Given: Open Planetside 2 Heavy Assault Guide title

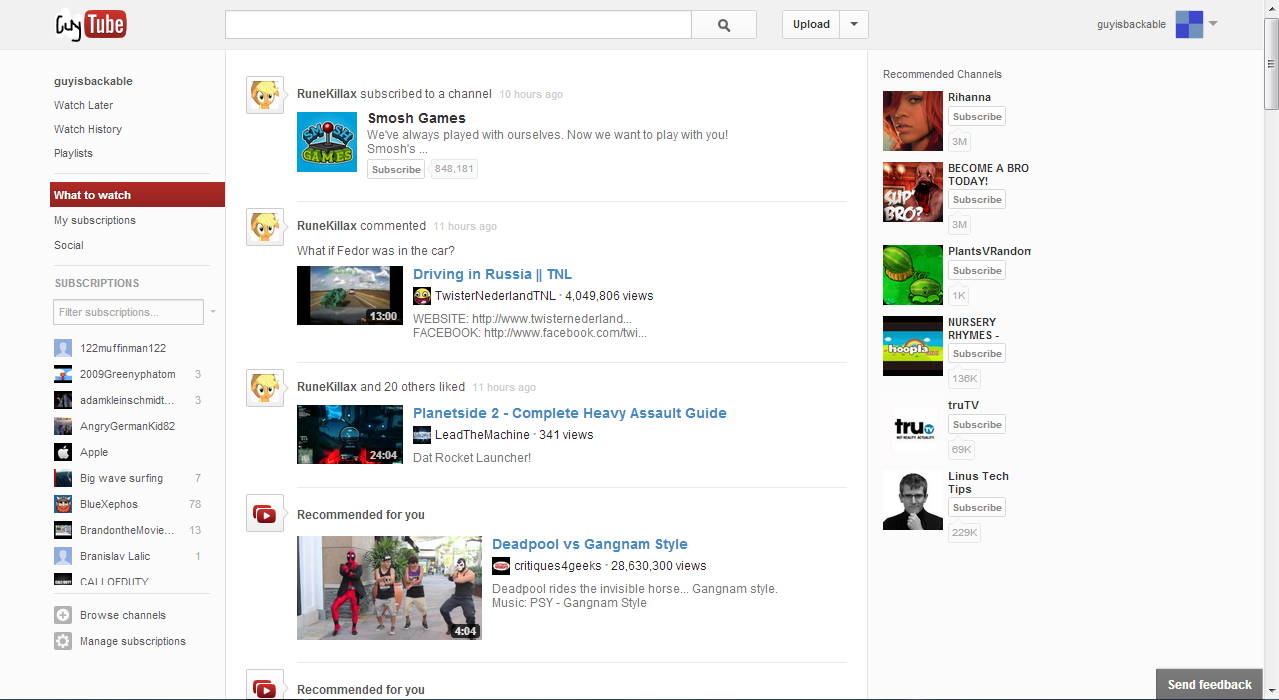Looking at the screenshot, I should [570, 413].
